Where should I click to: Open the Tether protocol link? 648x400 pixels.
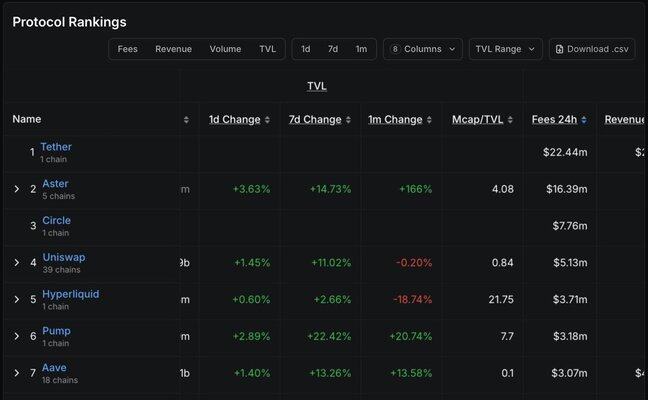coord(56,147)
